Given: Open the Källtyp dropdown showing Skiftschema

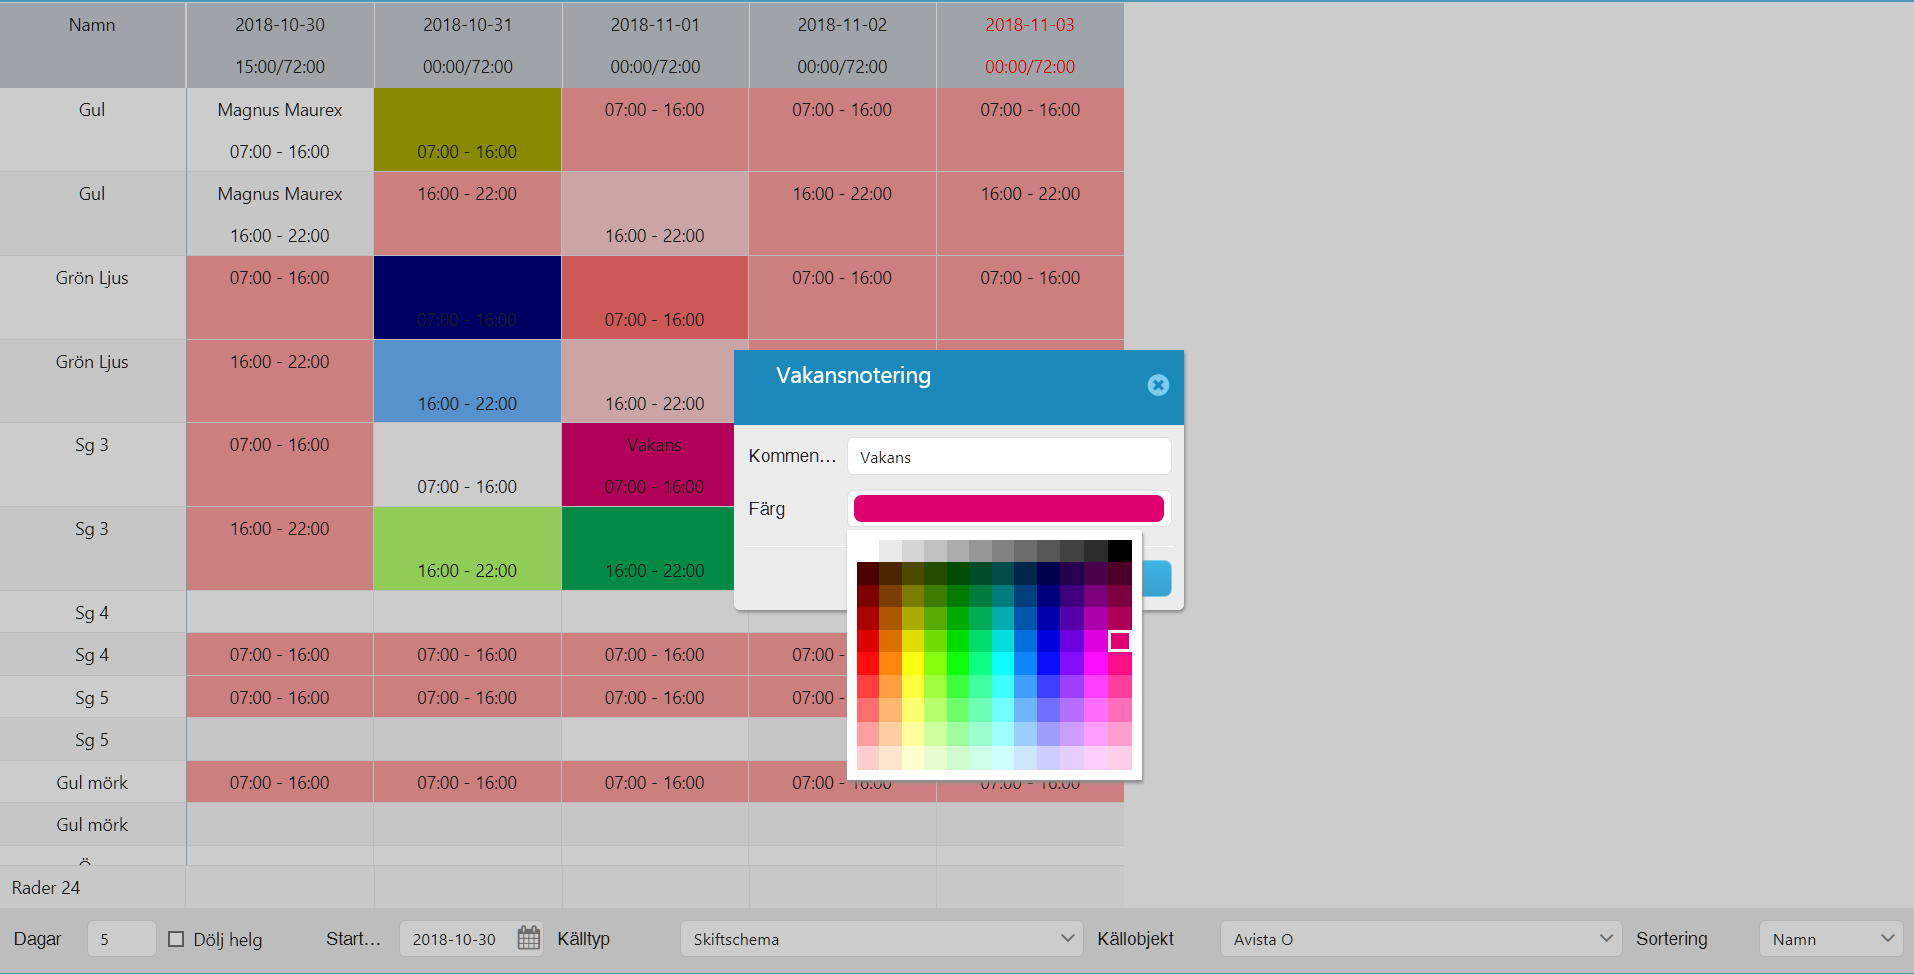Looking at the screenshot, I should tap(881, 939).
